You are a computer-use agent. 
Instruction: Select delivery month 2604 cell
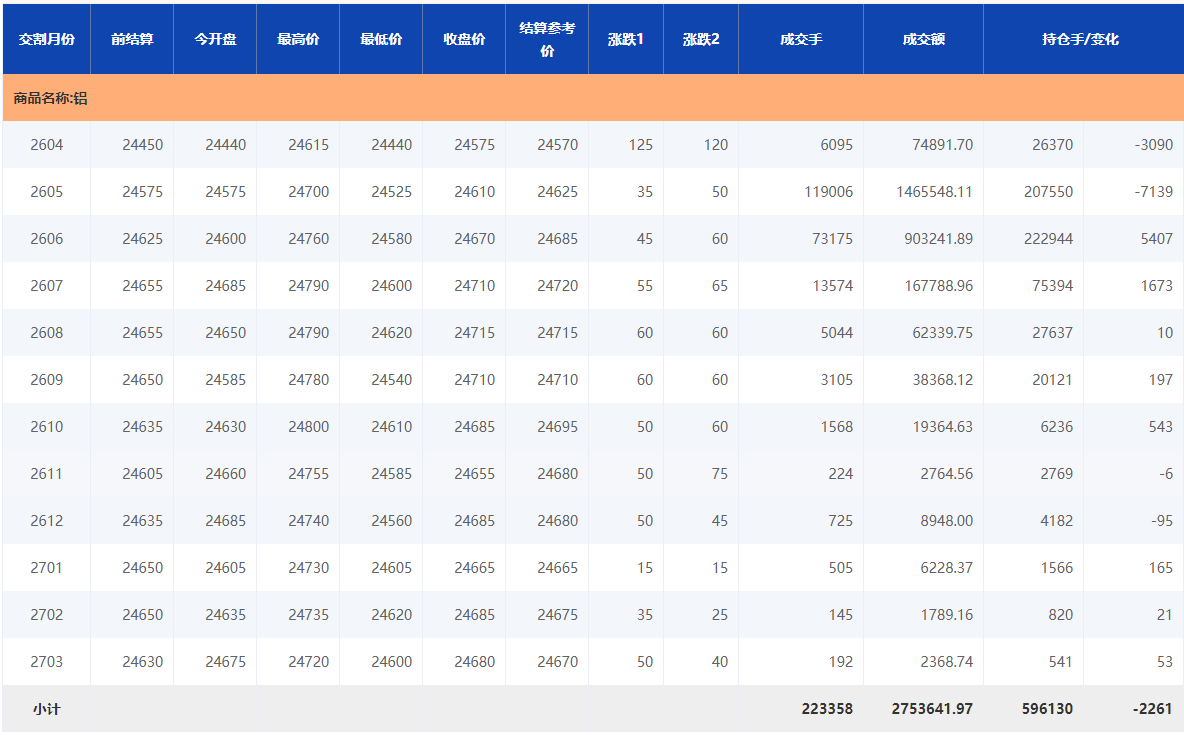pyautogui.click(x=47, y=145)
